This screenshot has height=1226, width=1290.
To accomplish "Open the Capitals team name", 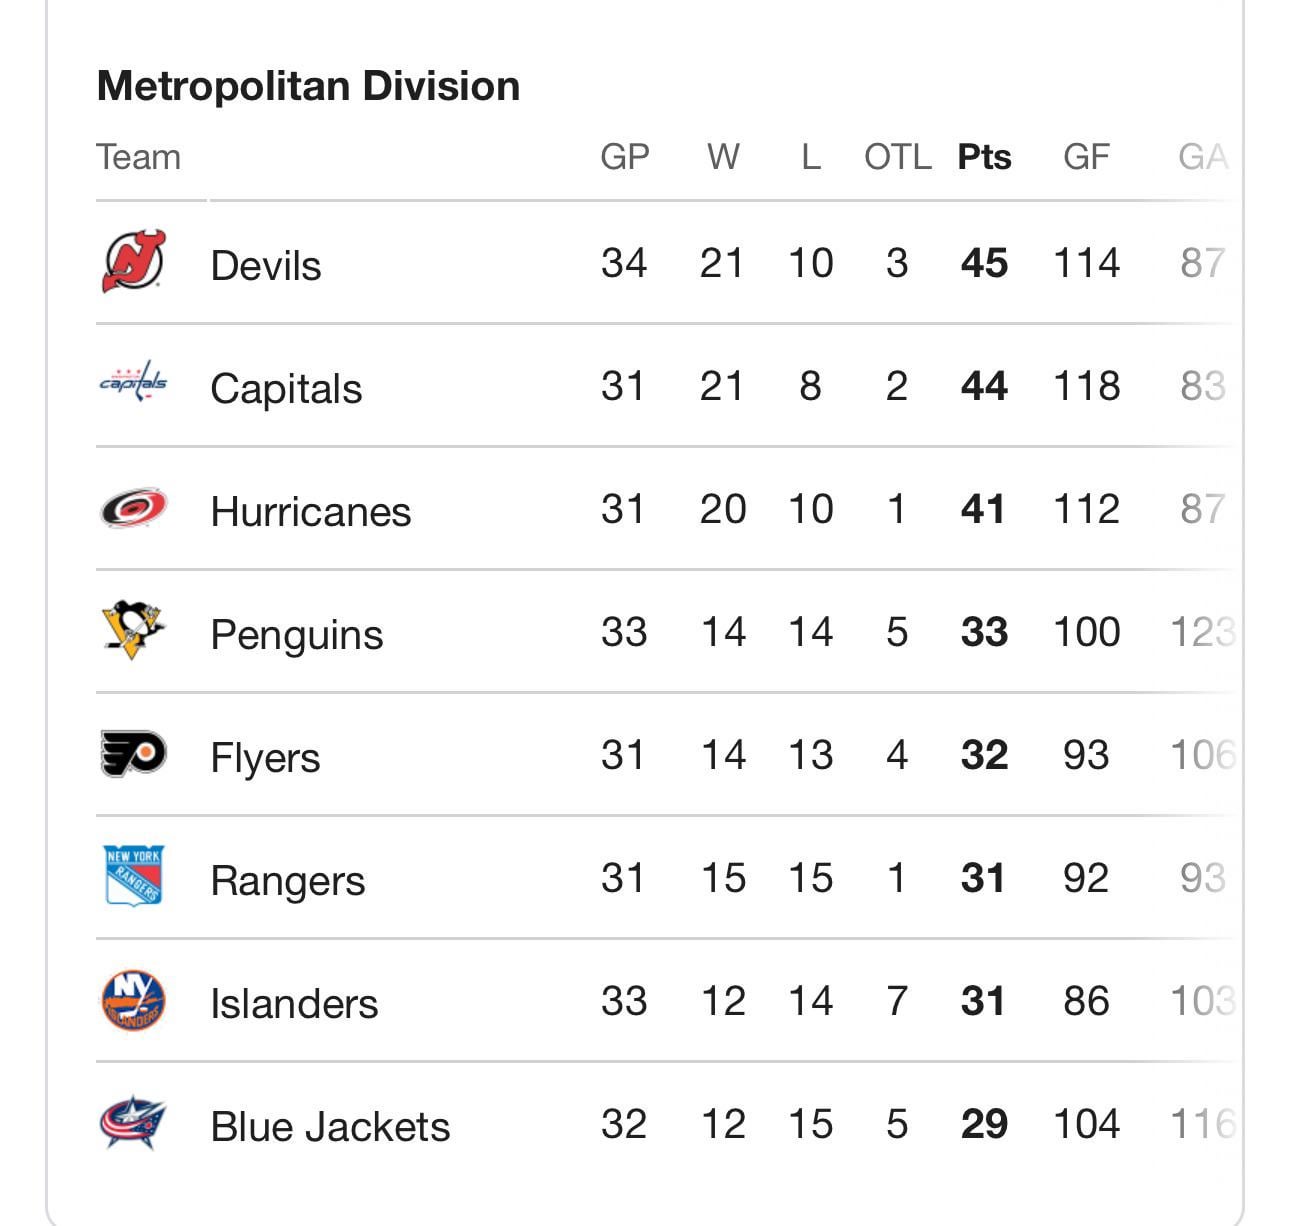I will 286,389.
